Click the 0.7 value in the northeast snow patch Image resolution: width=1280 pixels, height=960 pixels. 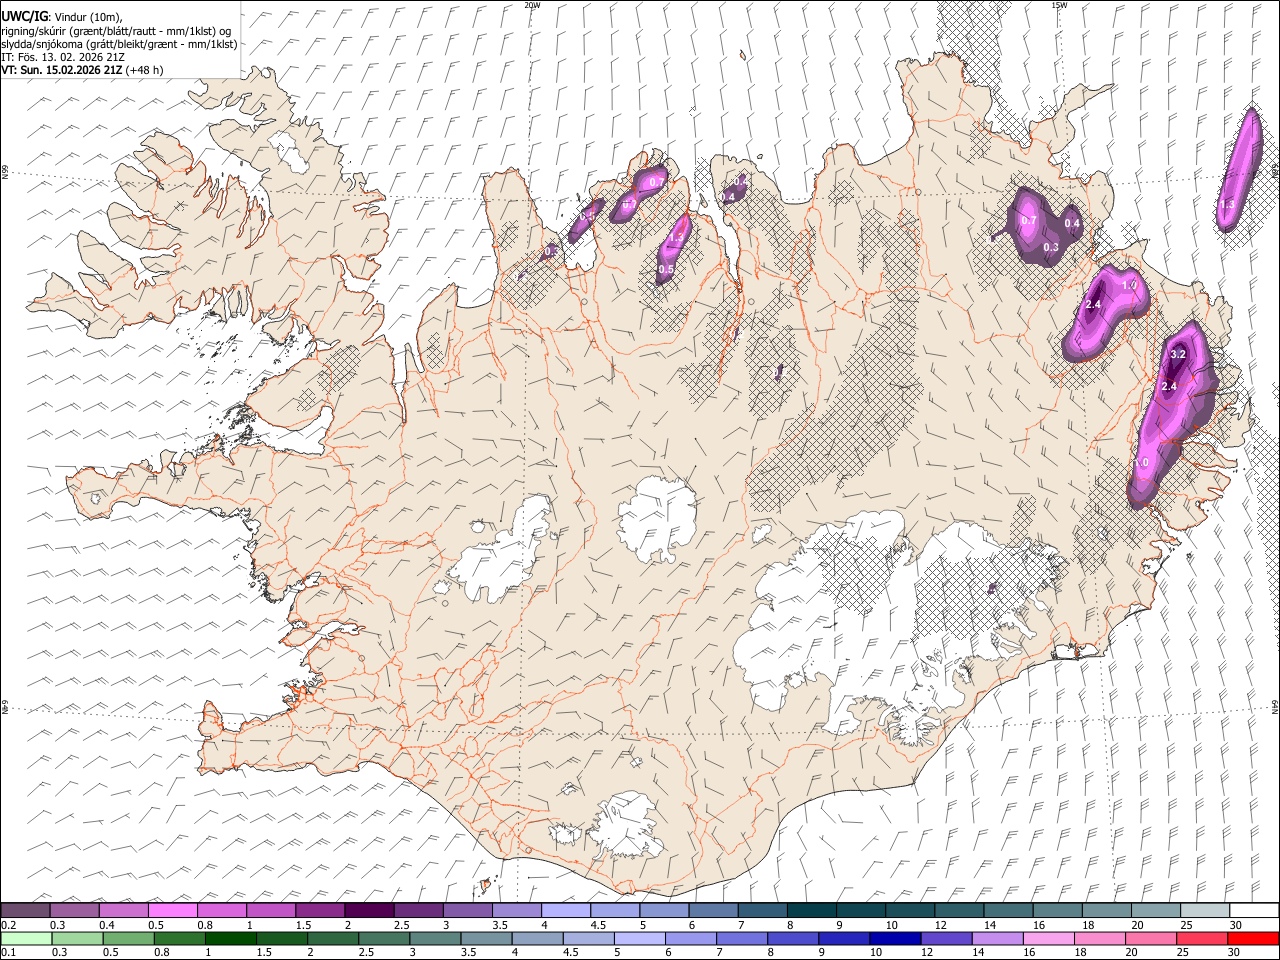point(1028,220)
